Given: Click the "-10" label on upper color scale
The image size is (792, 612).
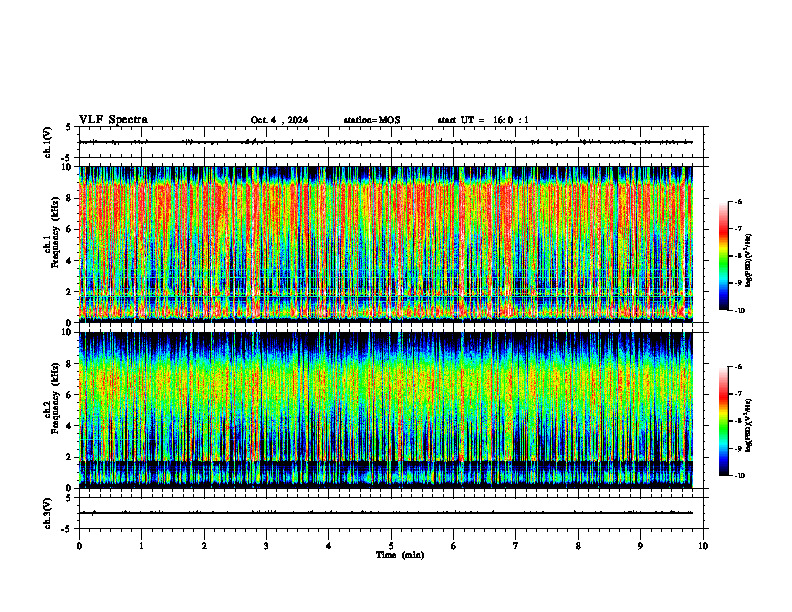Looking at the screenshot, I should click(x=739, y=311).
